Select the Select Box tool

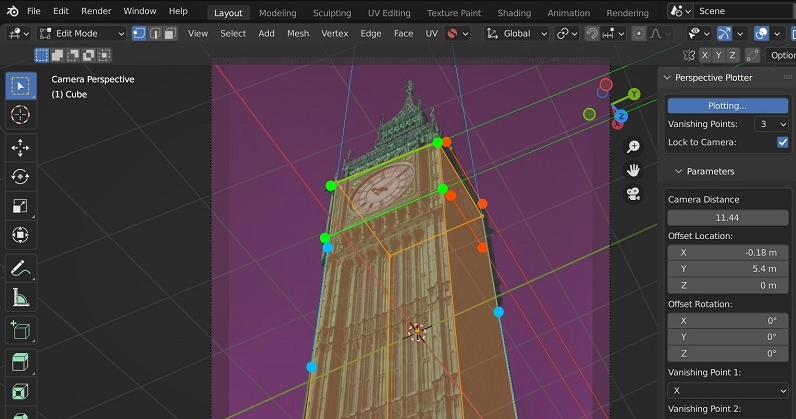pos(21,86)
